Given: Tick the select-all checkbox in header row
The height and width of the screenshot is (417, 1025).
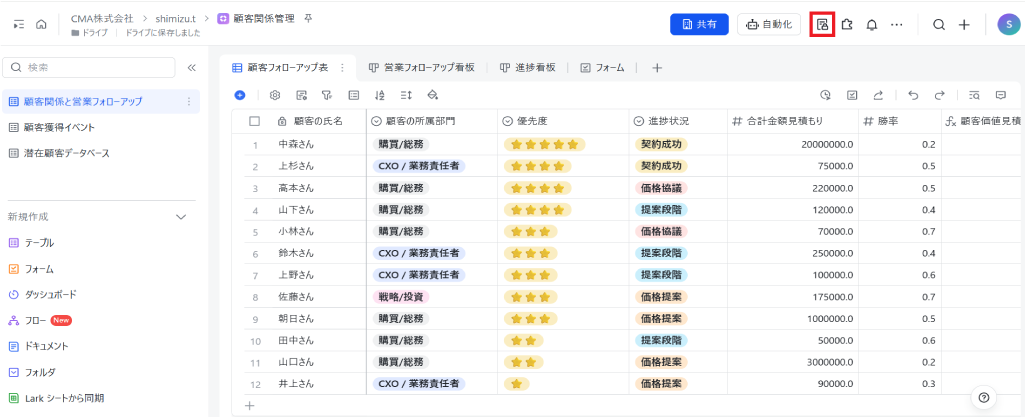Looking at the screenshot, I should 255,121.
